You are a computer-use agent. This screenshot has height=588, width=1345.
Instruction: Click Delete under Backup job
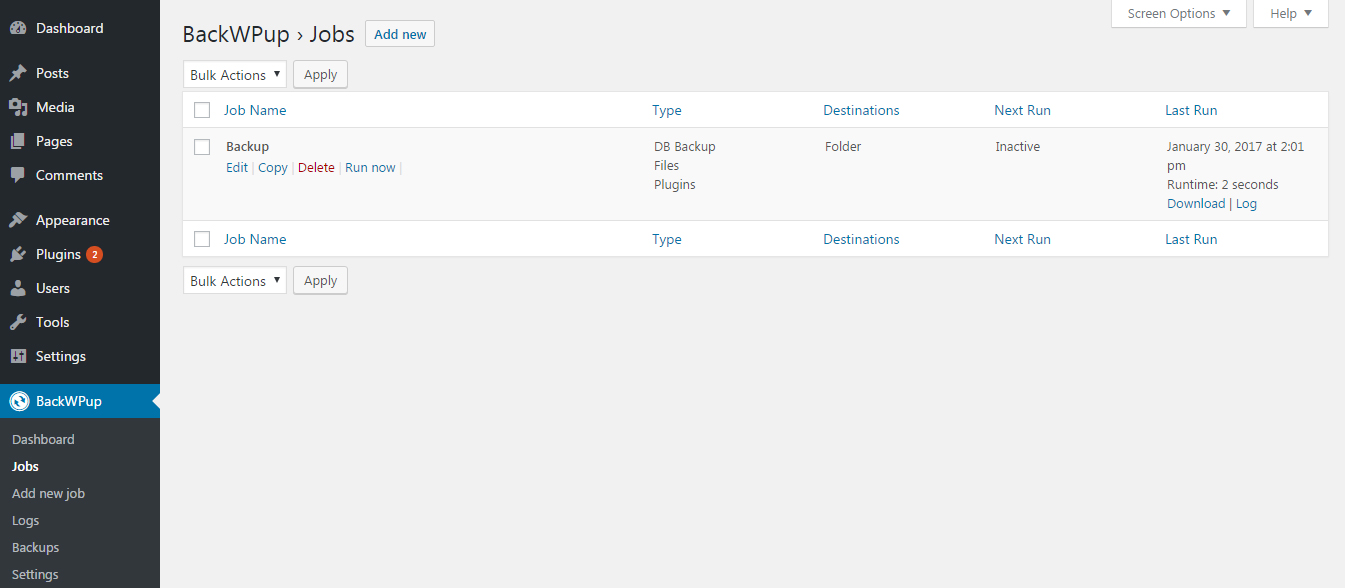pos(316,168)
